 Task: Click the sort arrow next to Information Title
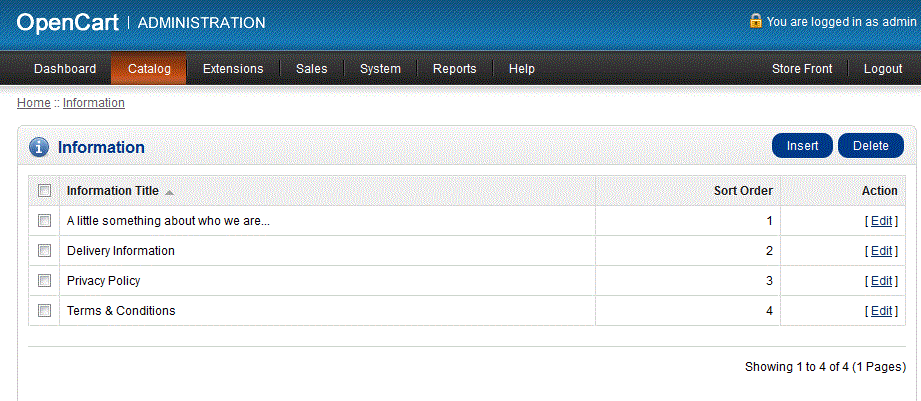[x=169, y=192]
